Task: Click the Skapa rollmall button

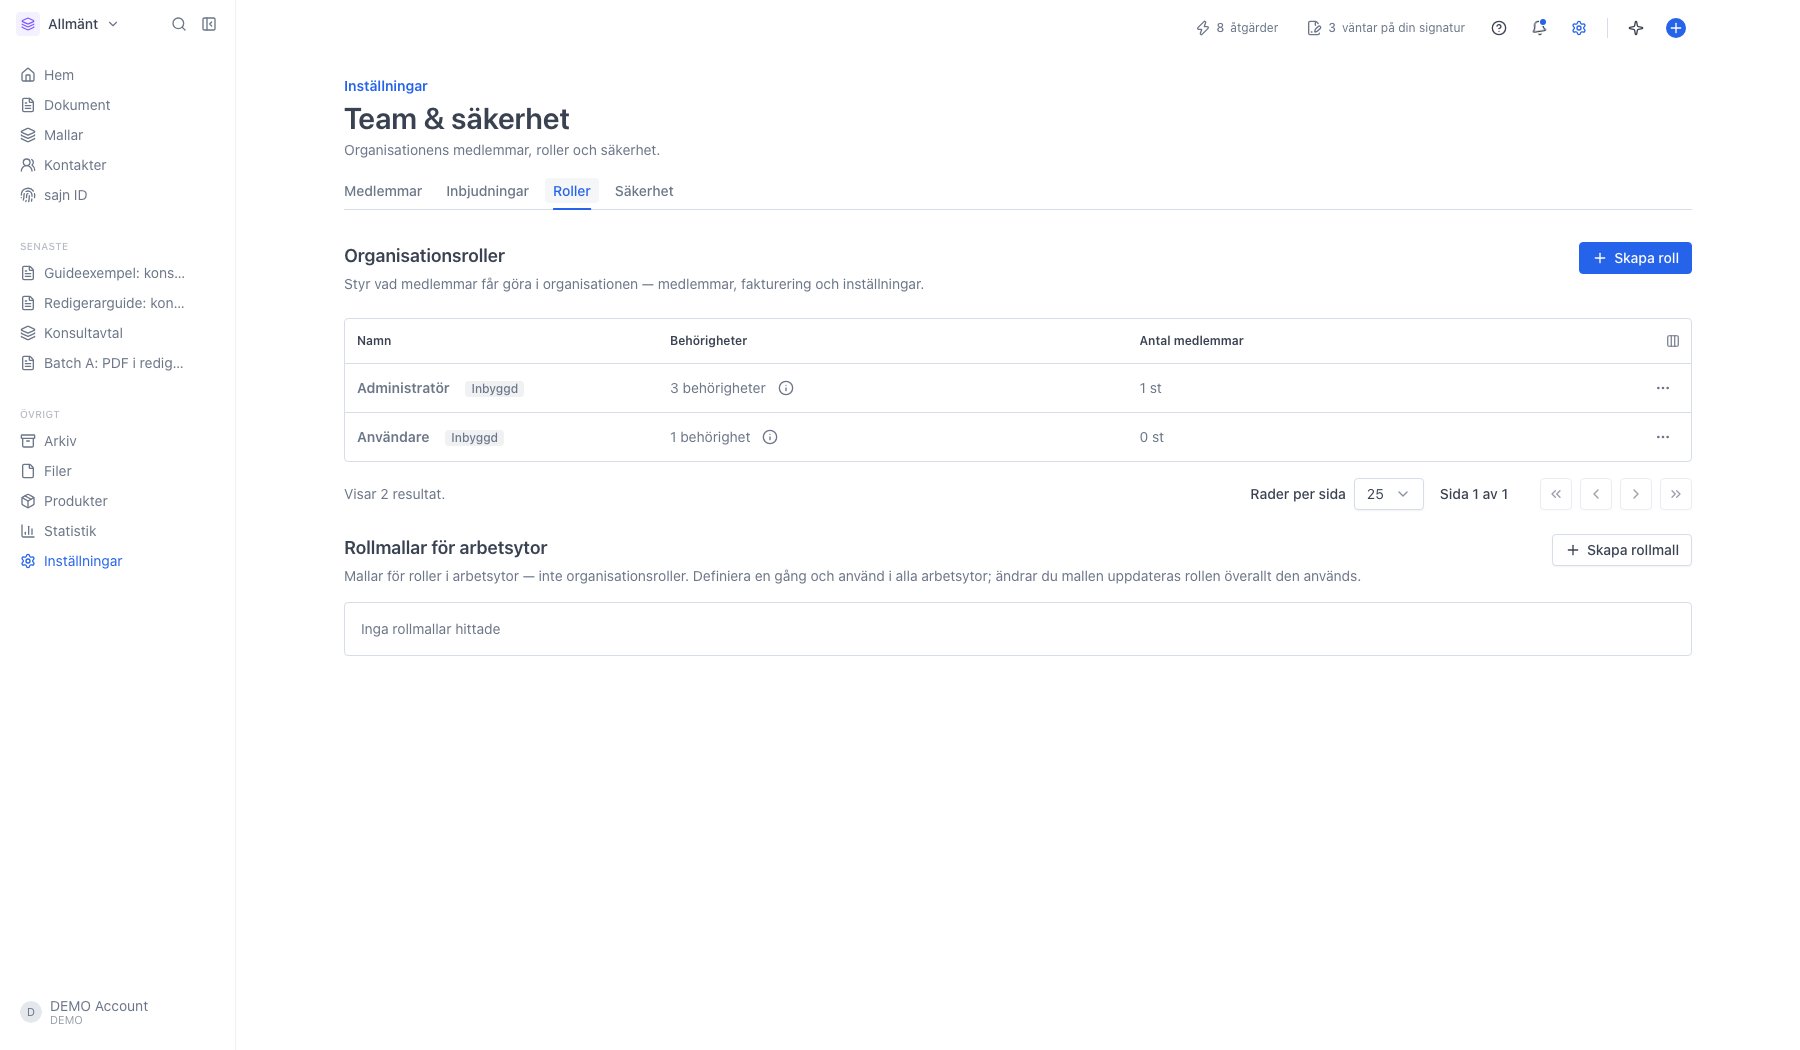Action: tap(1622, 550)
